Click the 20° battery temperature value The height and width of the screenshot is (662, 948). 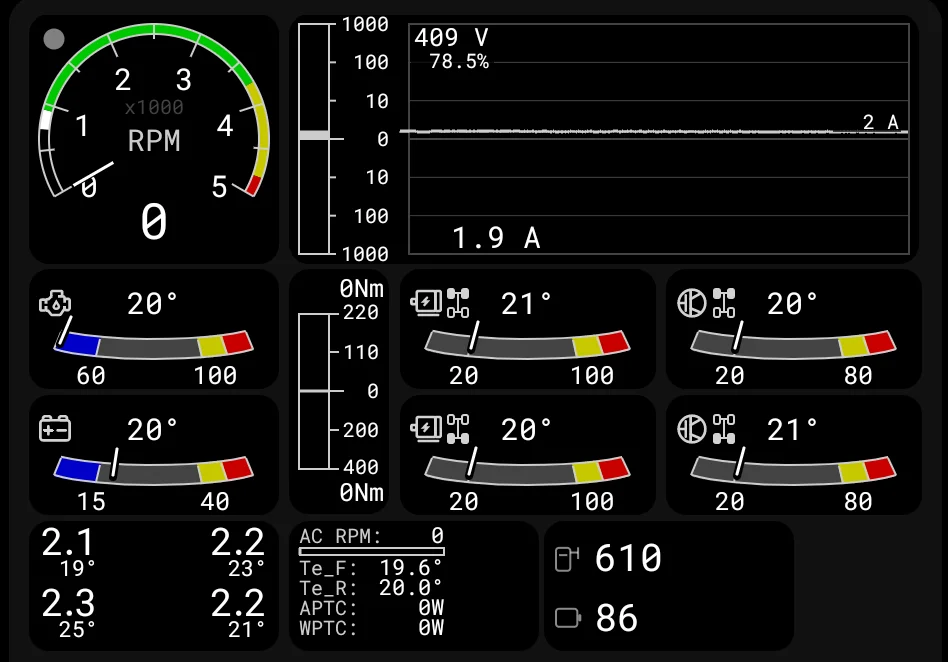152,430
